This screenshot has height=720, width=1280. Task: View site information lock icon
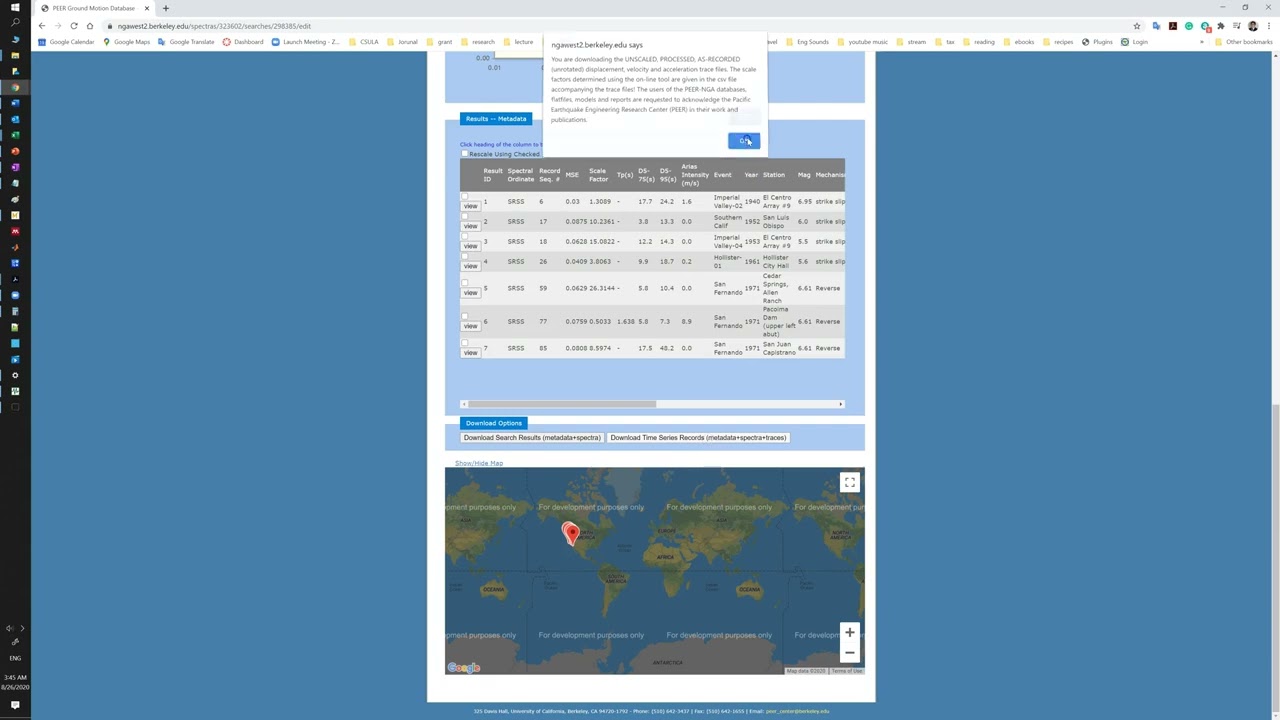click(x=110, y=26)
